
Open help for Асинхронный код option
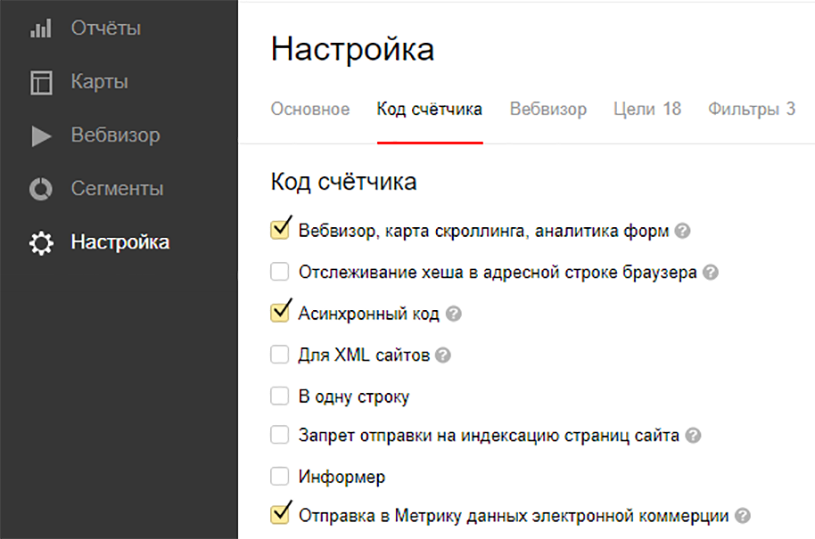tap(454, 313)
